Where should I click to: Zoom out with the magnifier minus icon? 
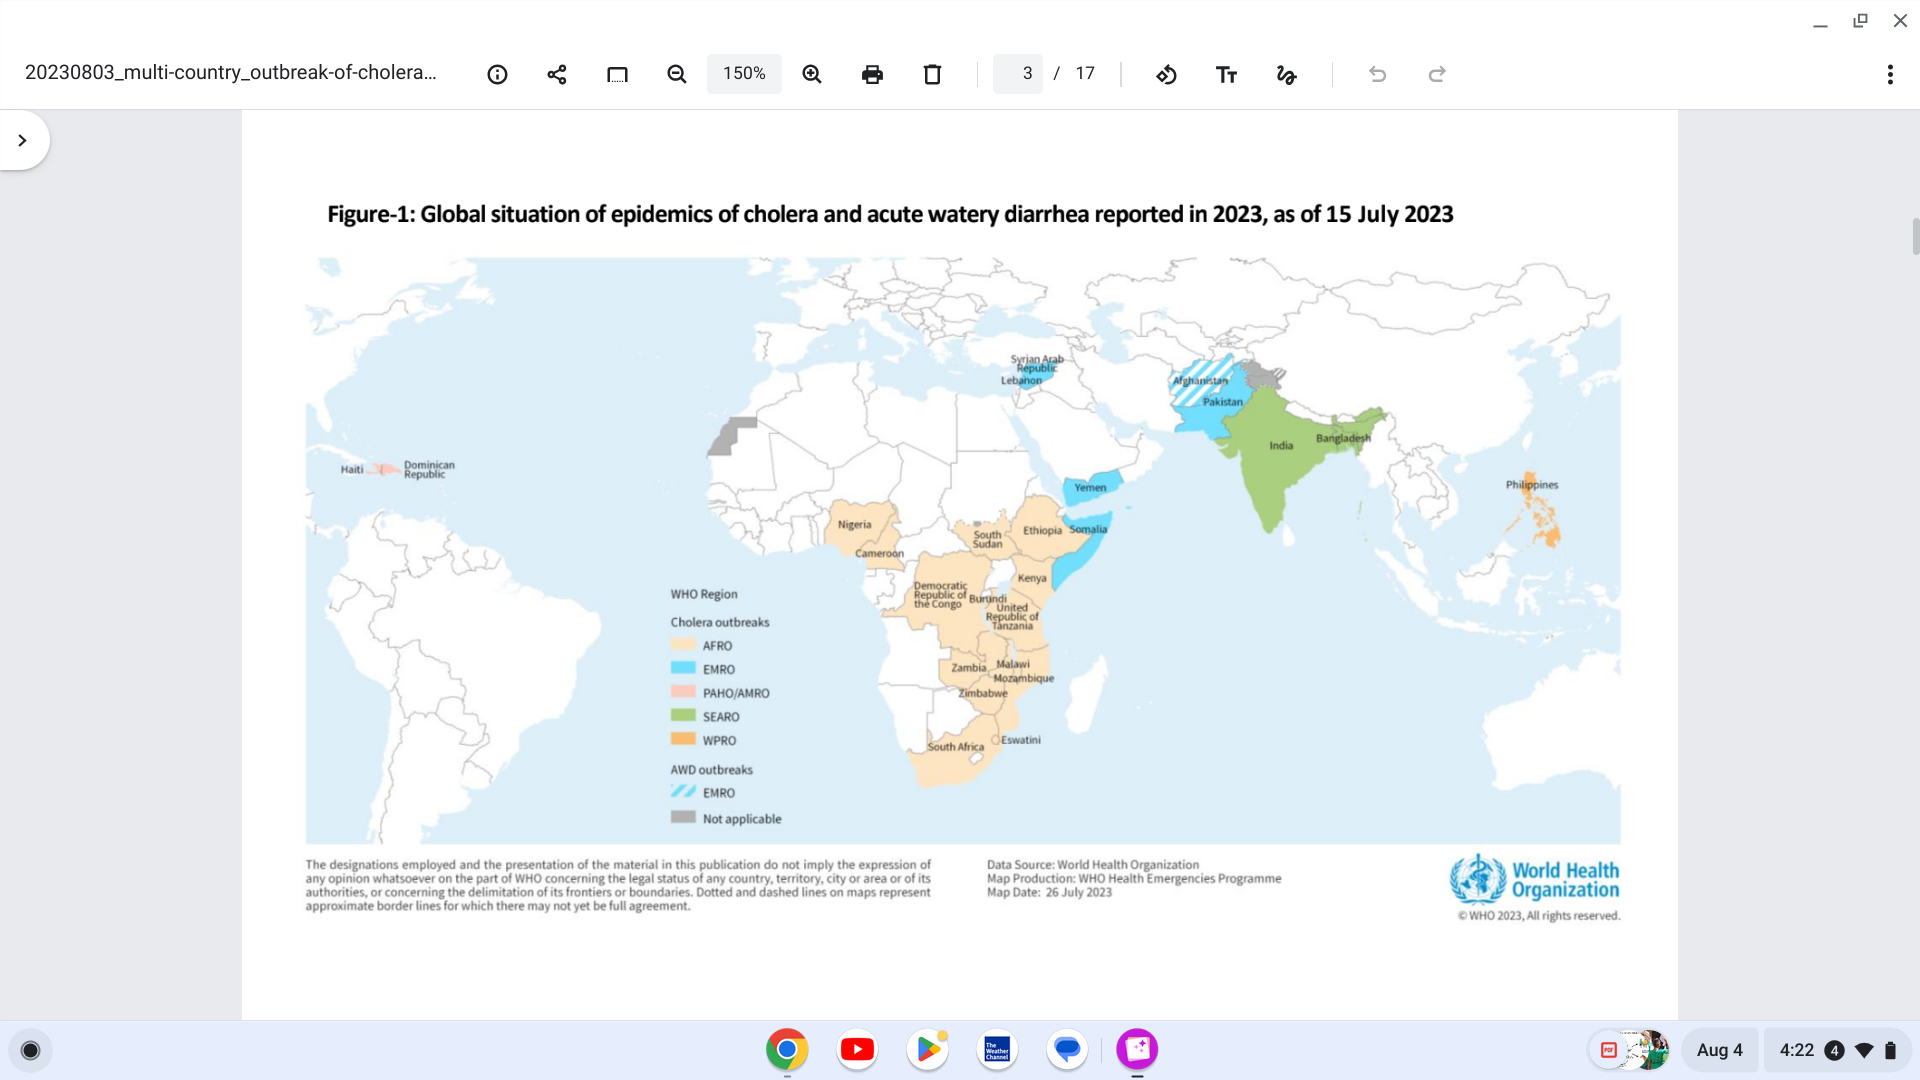[x=677, y=74]
